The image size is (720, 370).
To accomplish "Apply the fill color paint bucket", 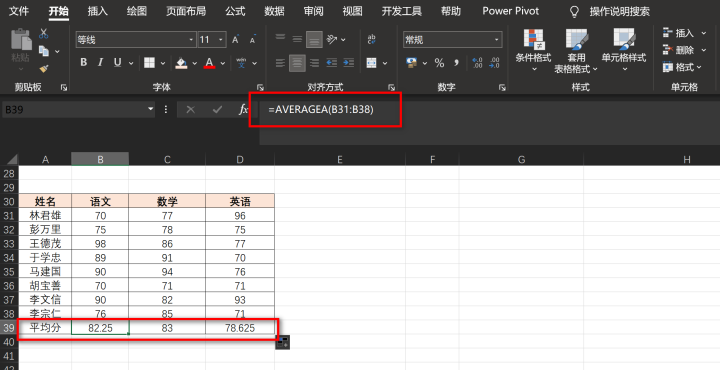I will 181,62.
